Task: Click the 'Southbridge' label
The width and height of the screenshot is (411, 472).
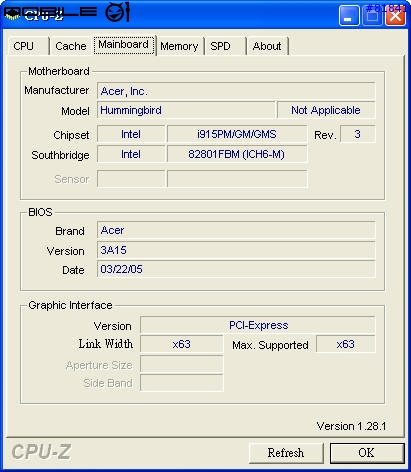Action: (x=60, y=155)
